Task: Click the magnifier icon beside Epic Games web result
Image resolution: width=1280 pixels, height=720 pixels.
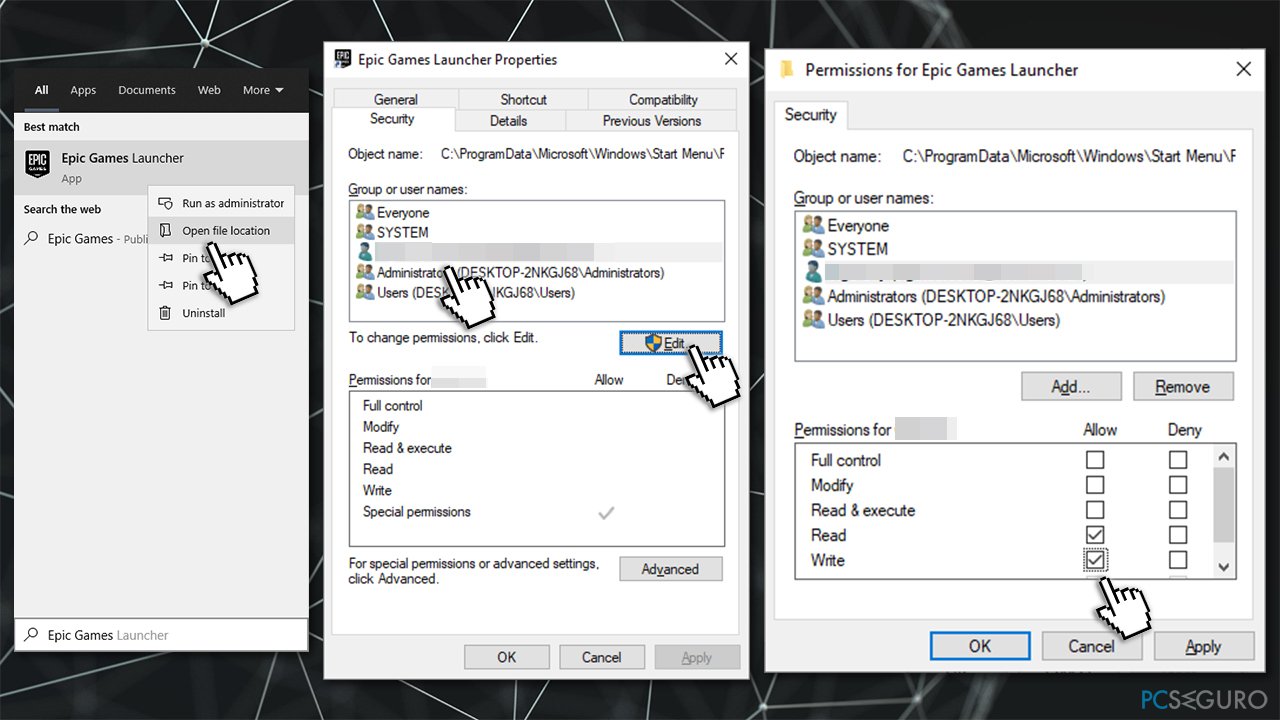Action: point(32,239)
